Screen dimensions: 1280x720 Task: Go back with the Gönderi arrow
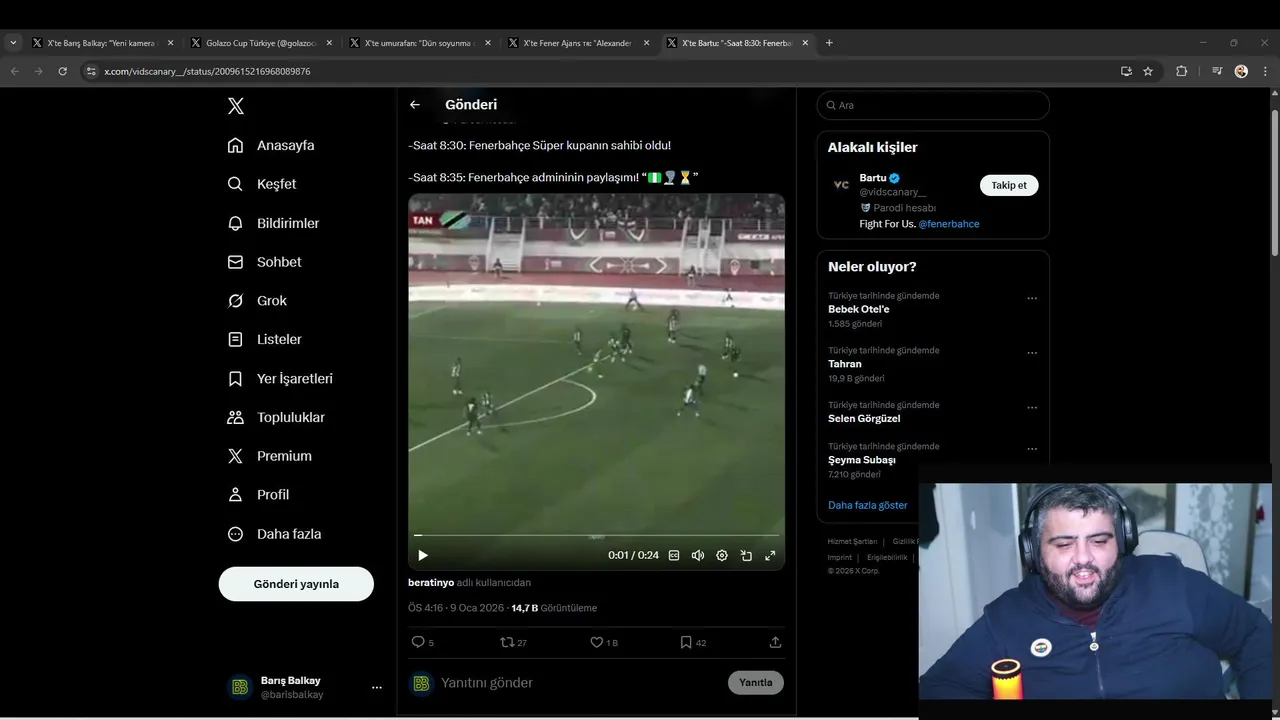pos(415,105)
